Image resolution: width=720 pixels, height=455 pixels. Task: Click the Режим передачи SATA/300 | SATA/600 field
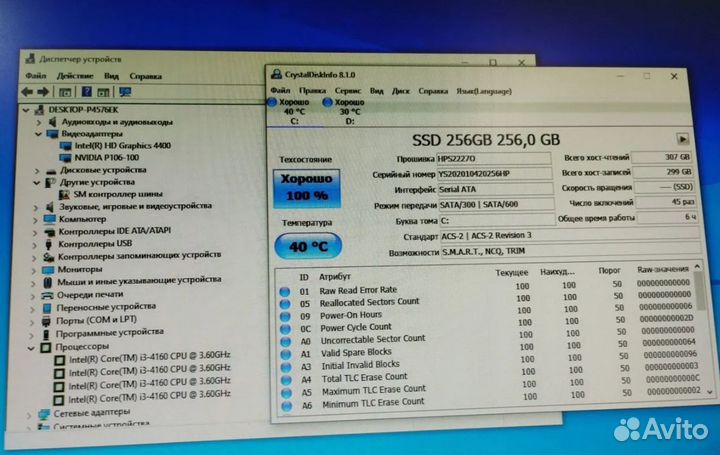[497, 205]
